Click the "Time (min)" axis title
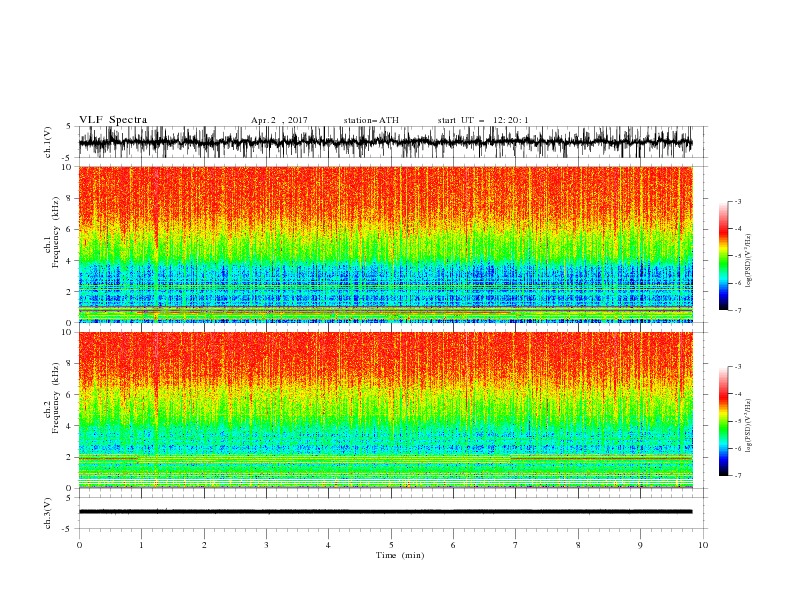Screen dimensions: 792x612 point(400,555)
